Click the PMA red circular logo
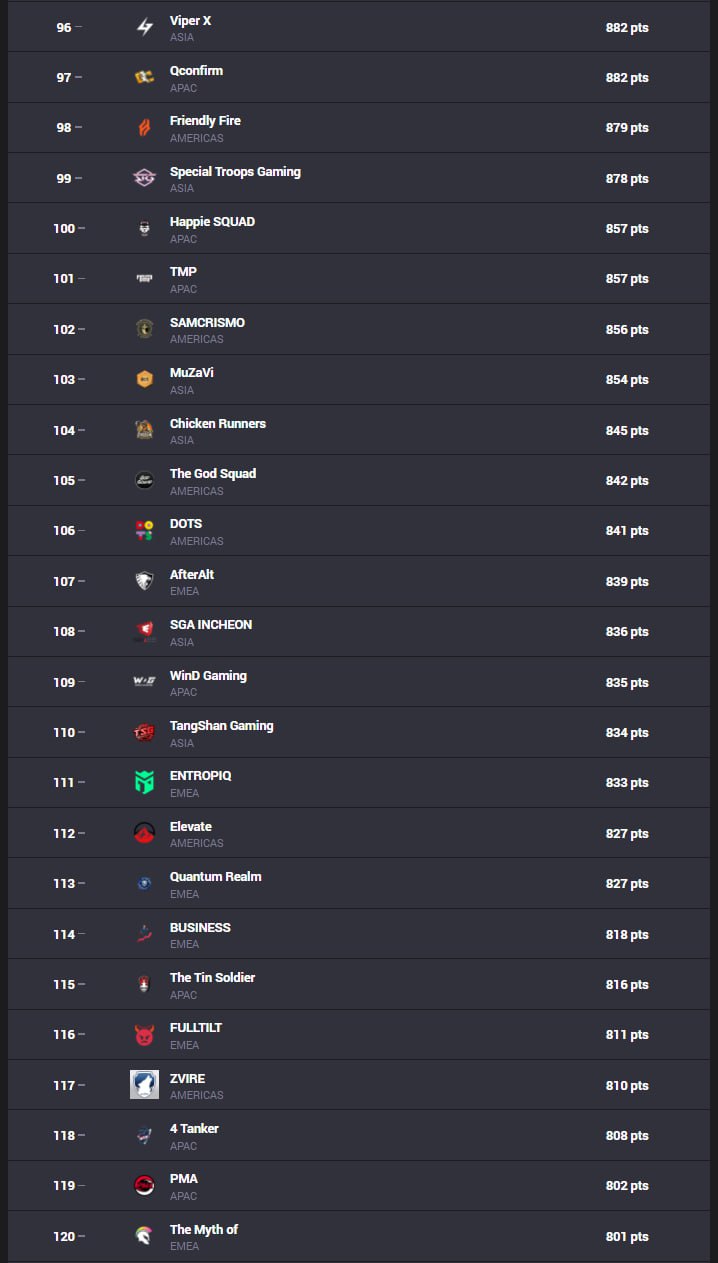The image size is (718, 1263). pyautogui.click(x=144, y=1185)
